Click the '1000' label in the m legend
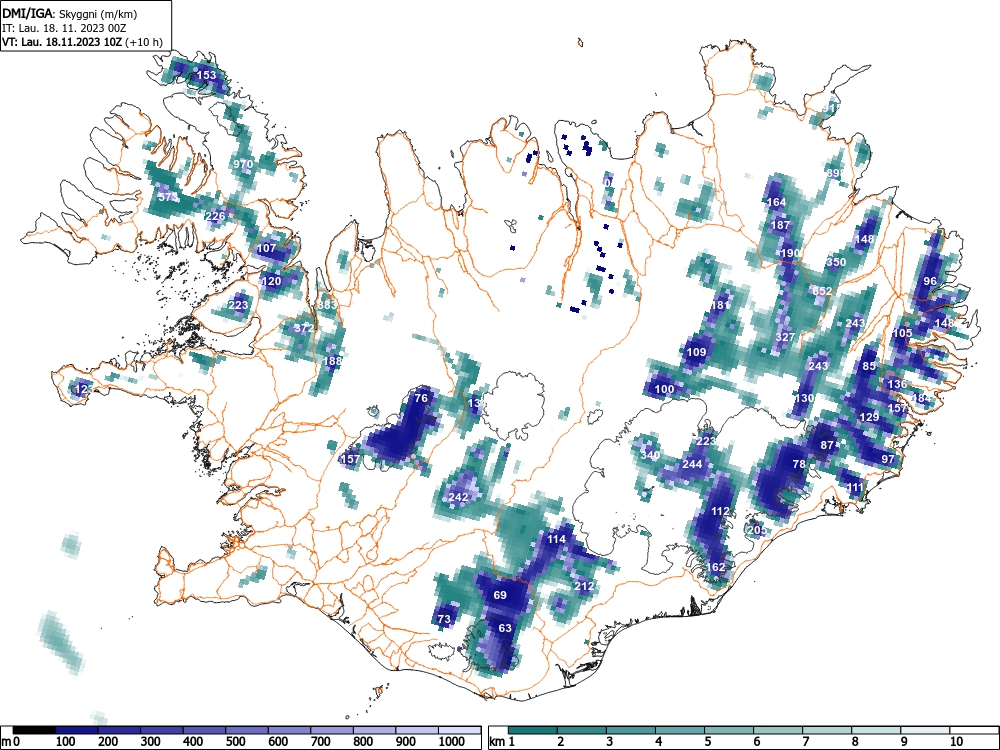1000x750 pixels. coord(452,742)
